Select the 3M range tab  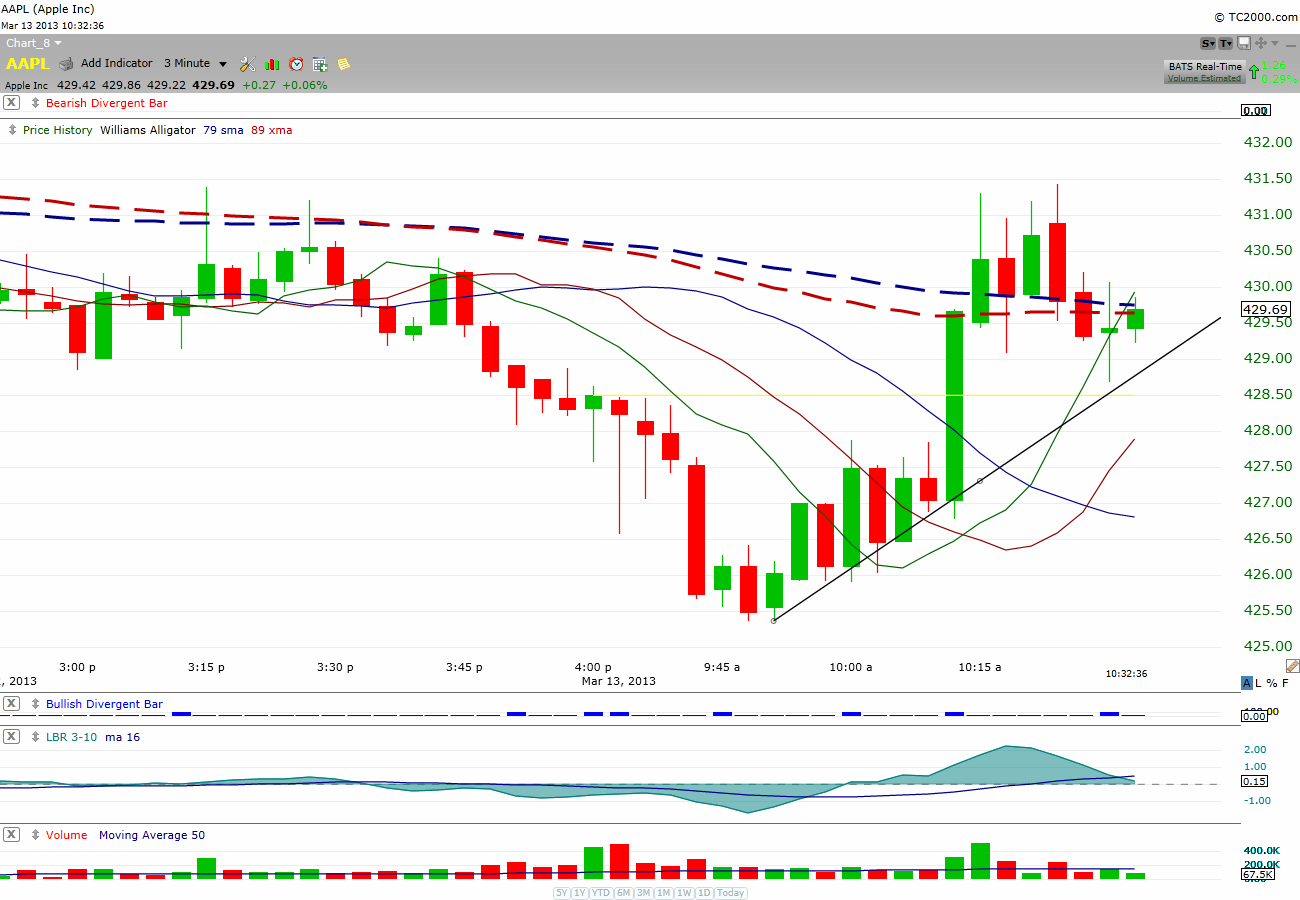643,893
